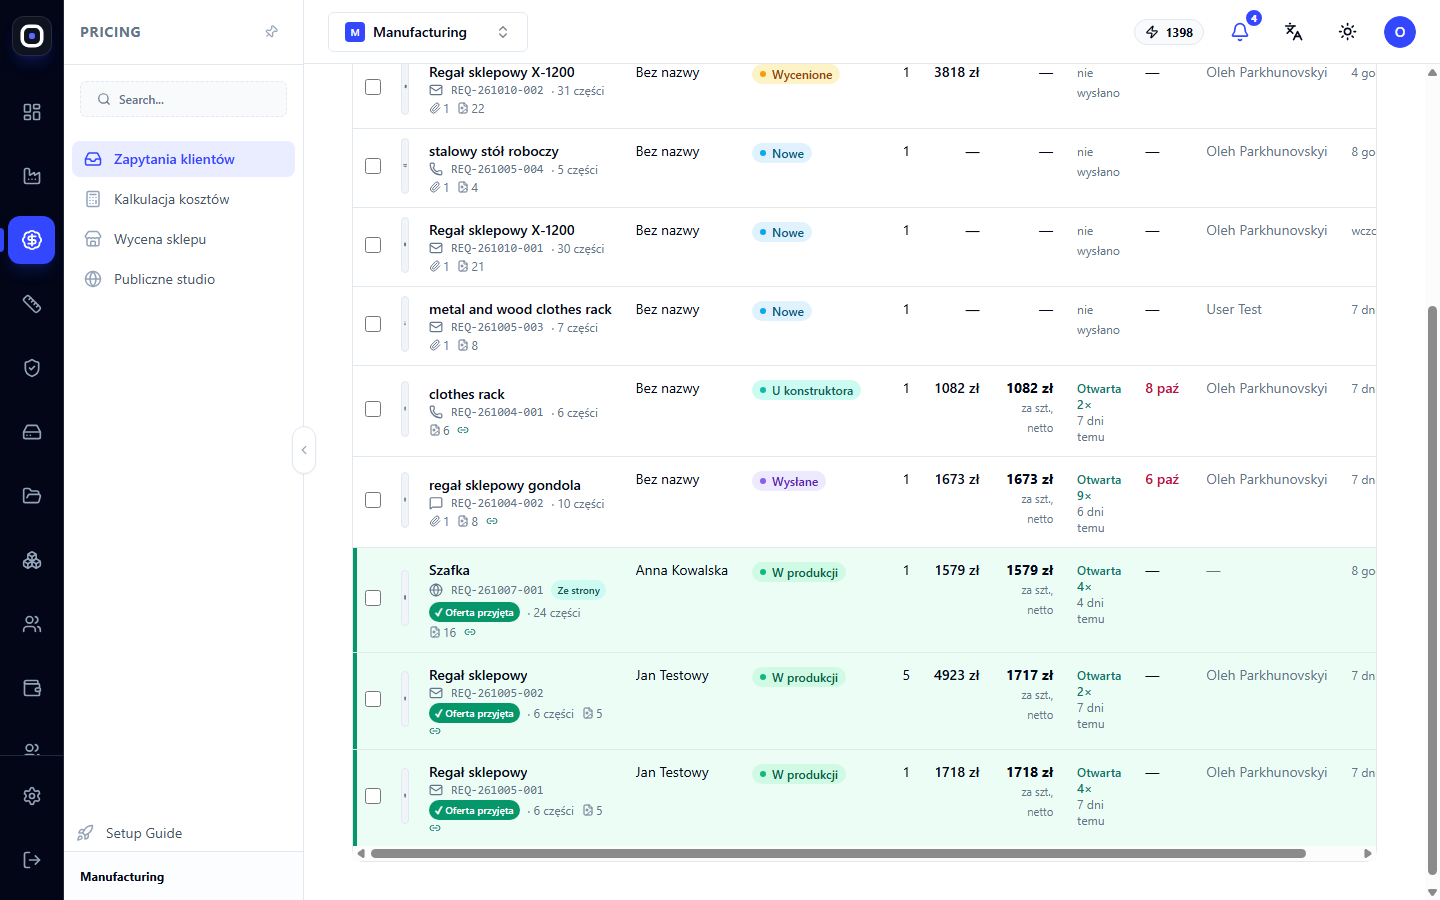Open the wallet icon in sidebar
Viewport: 1440px width, 900px height.
pyautogui.click(x=32, y=688)
